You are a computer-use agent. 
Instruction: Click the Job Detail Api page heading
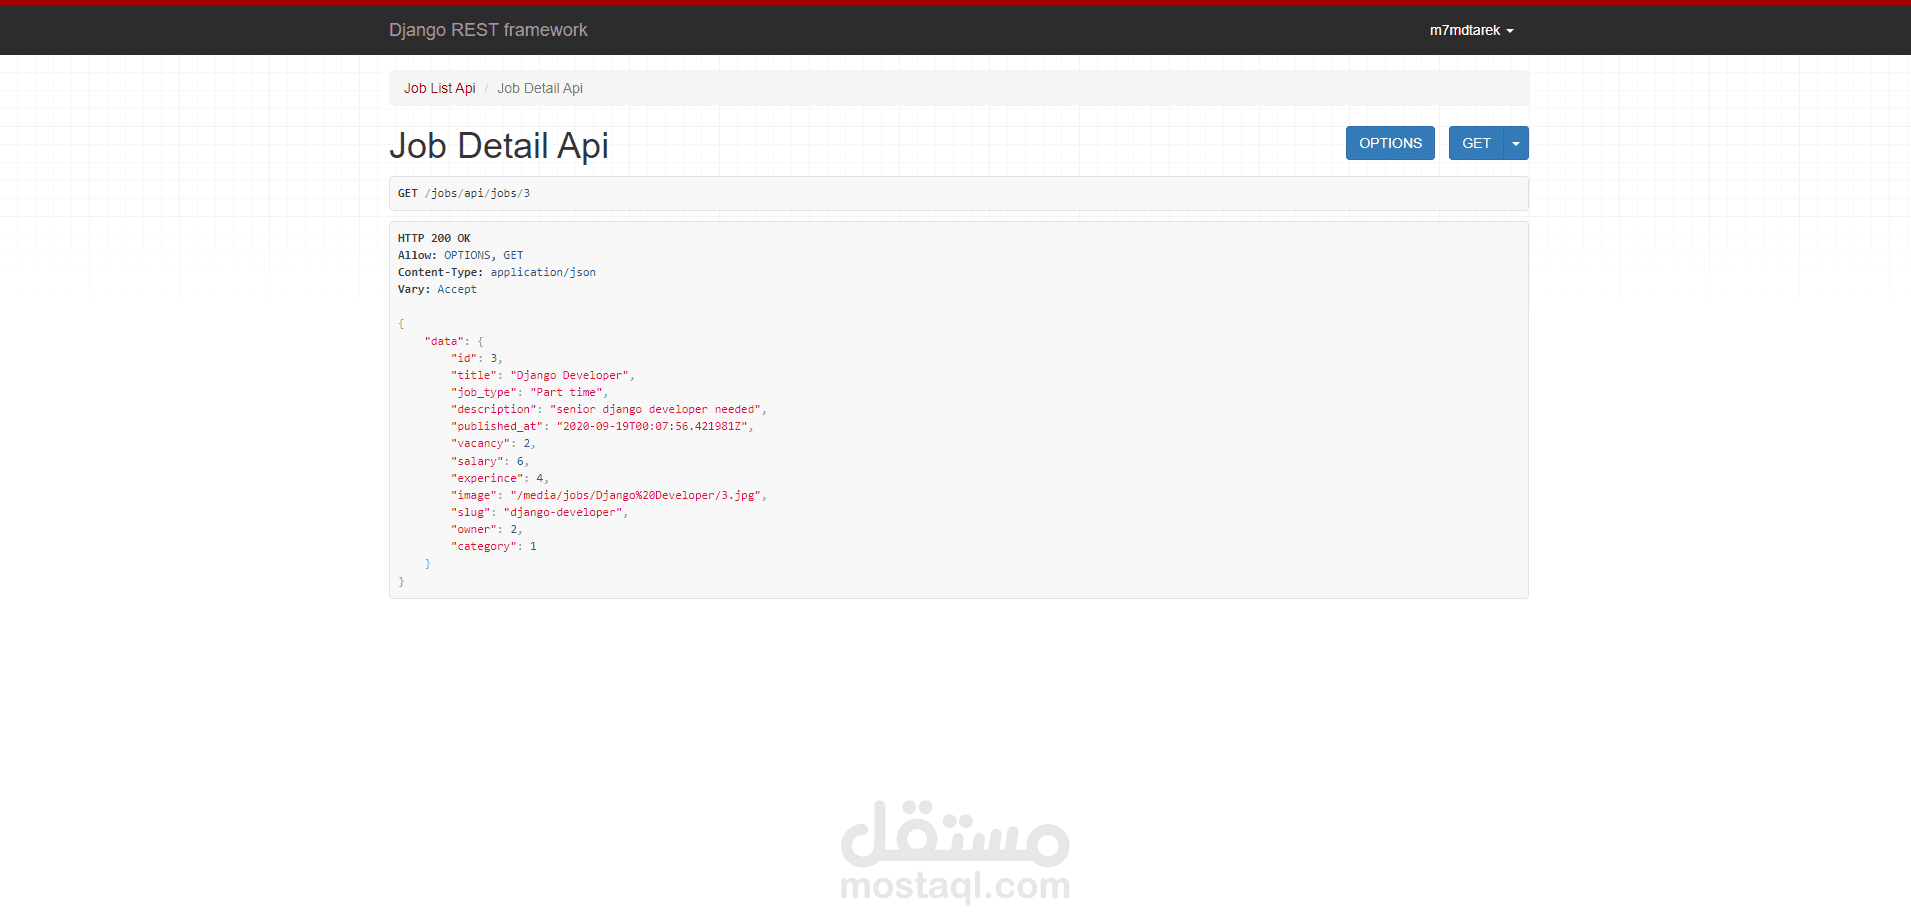(x=499, y=146)
